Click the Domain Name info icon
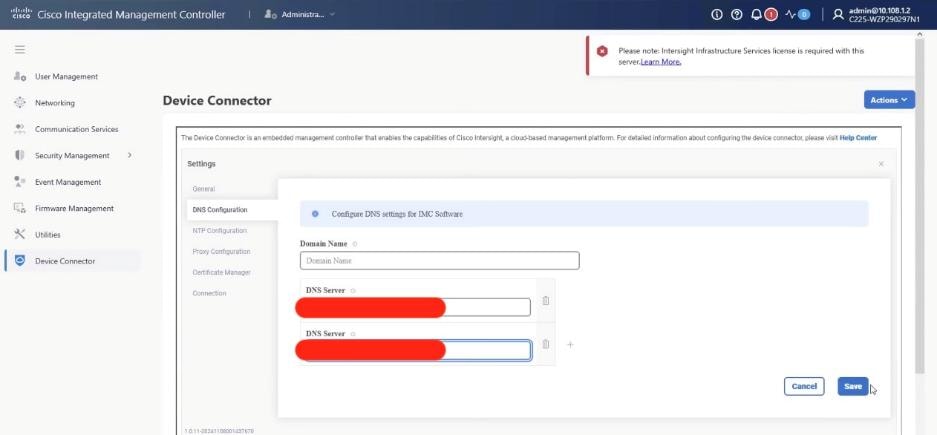Image resolution: width=937 pixels, height=435 pixels. click(x=355, y=244)
